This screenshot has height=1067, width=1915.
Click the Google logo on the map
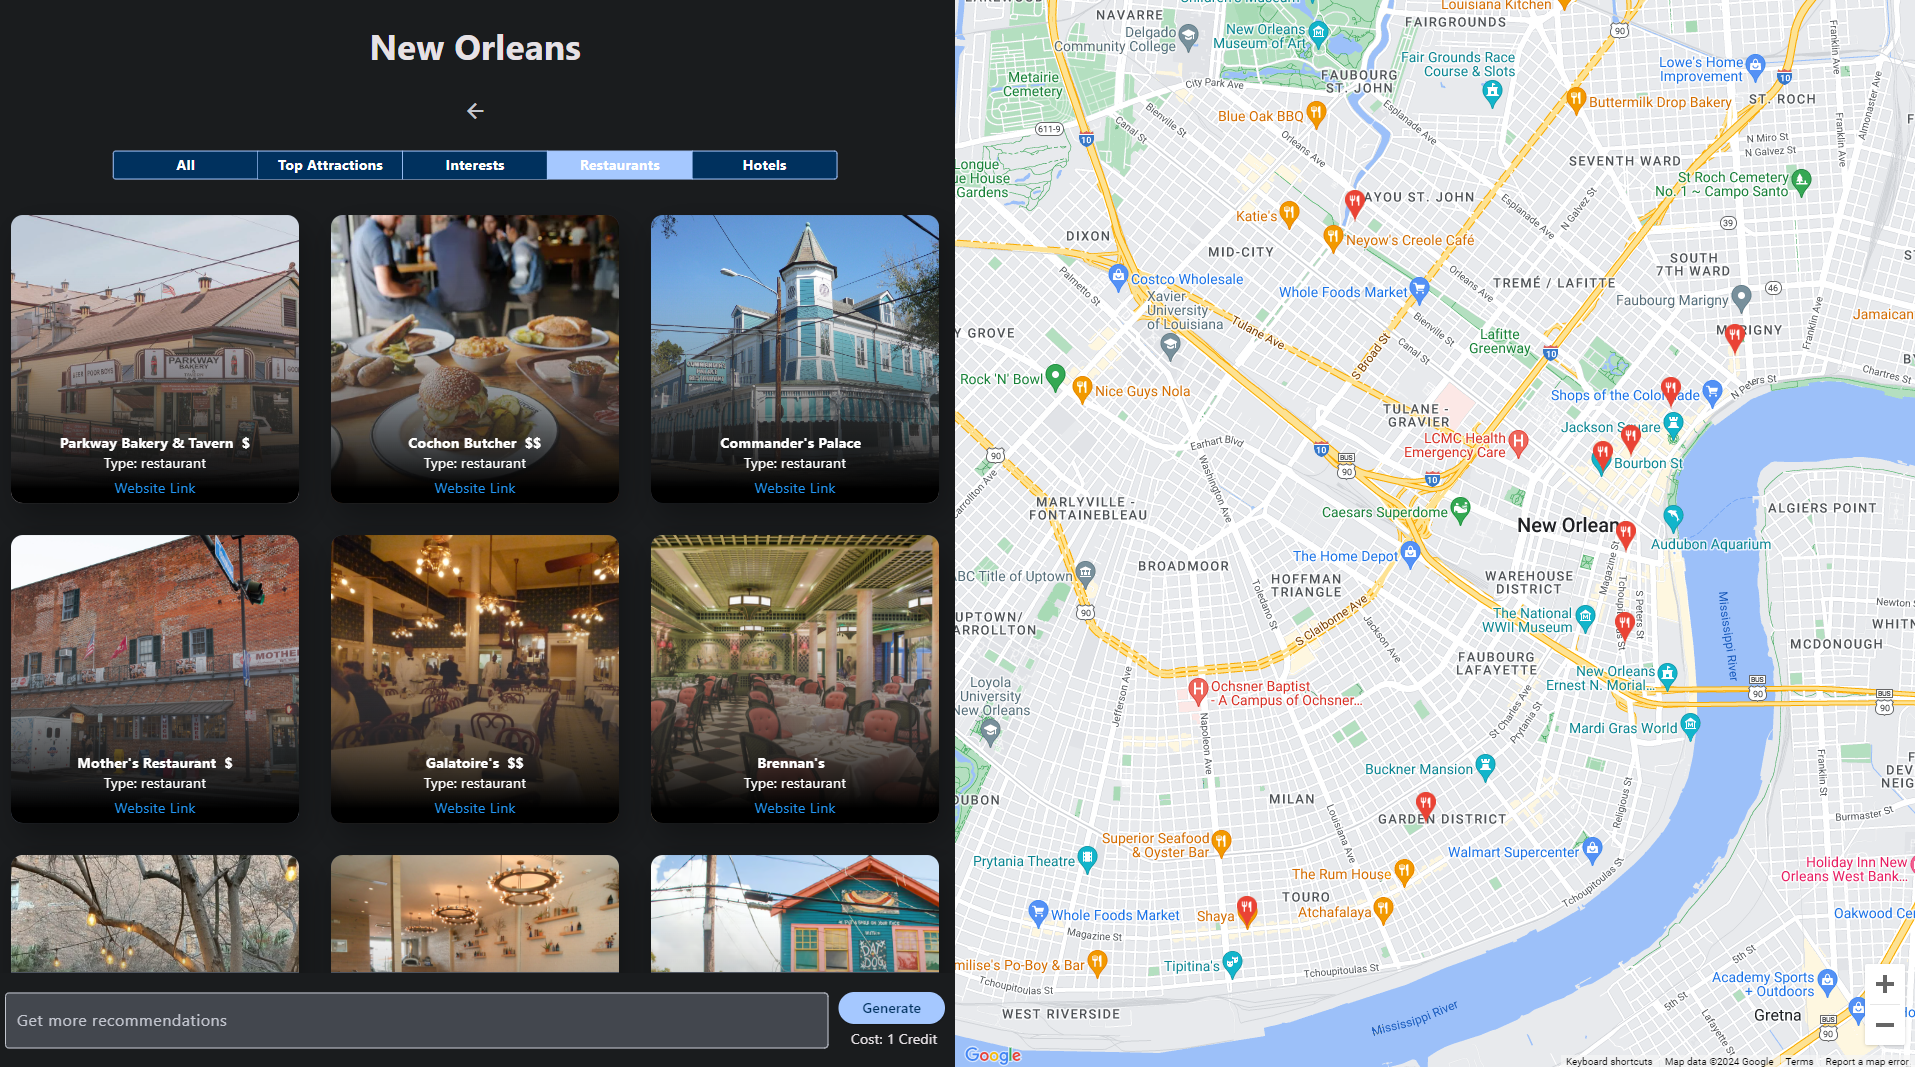pyautogui.click(x=993, y=1055)
